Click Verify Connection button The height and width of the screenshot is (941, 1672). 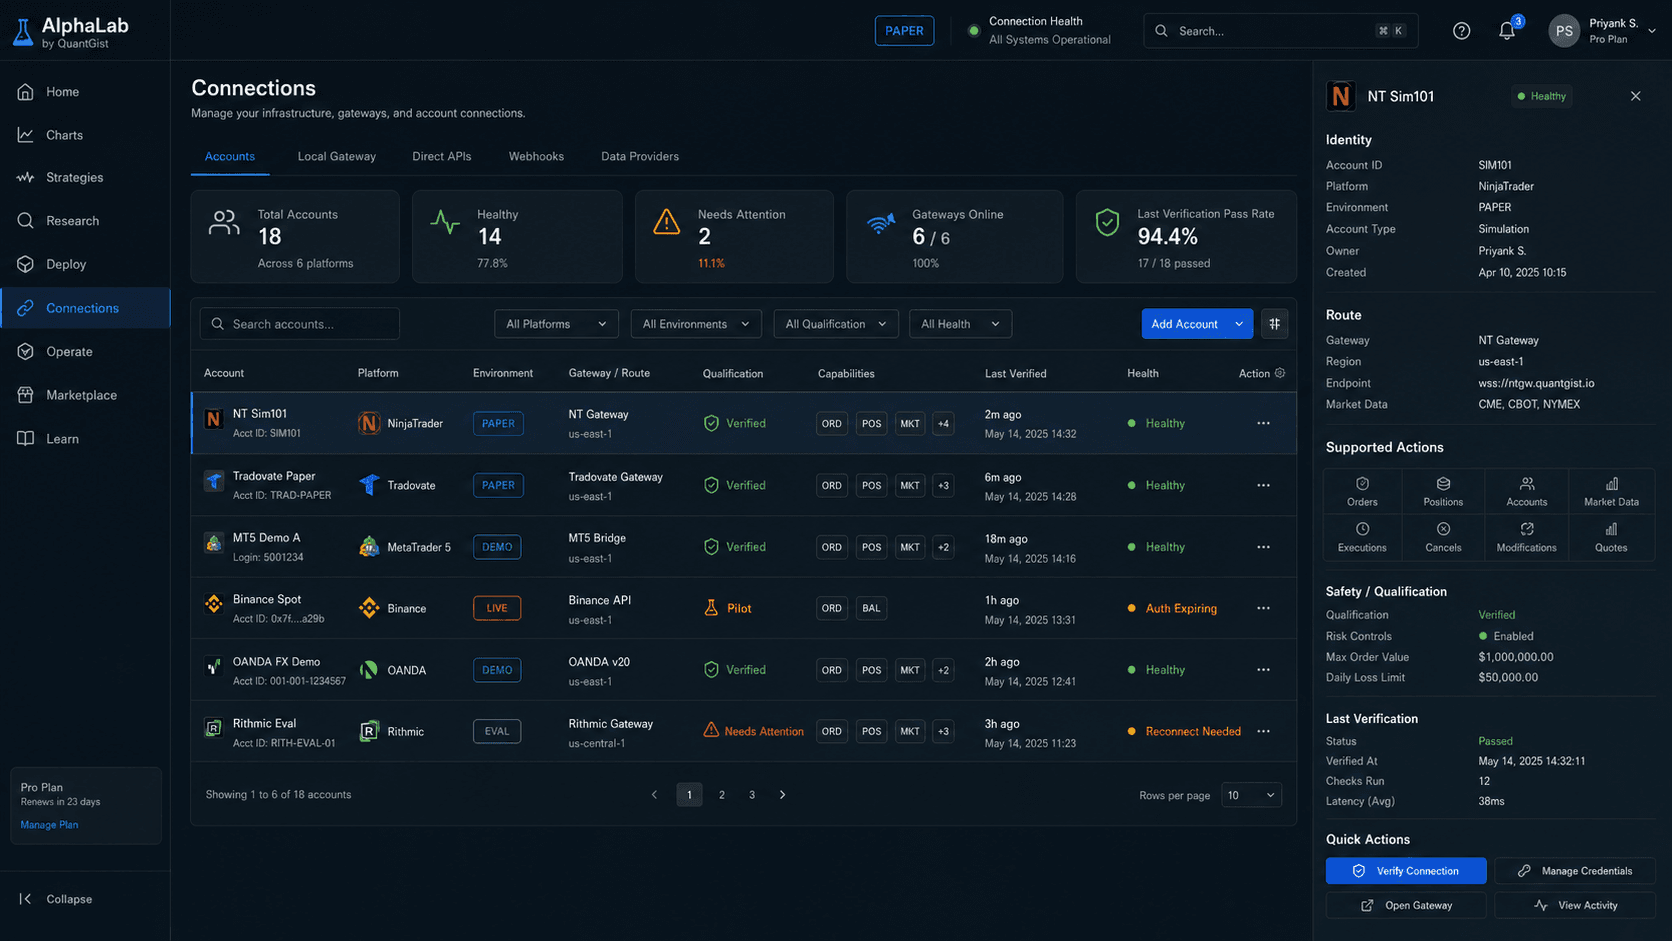[1406, 871]
